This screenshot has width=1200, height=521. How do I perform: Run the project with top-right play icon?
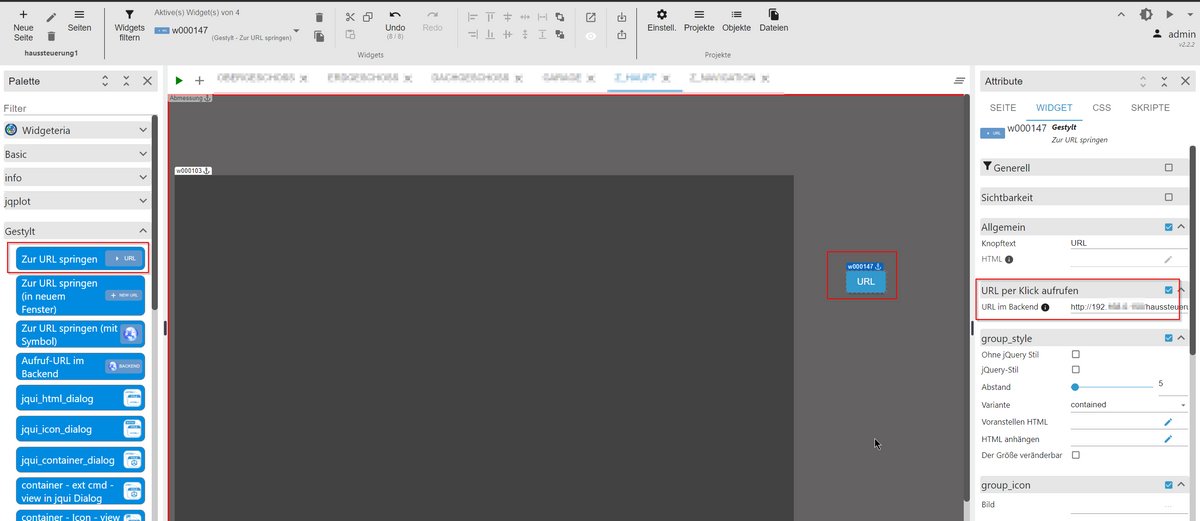pyautogui.click(x=1169, y=14)
